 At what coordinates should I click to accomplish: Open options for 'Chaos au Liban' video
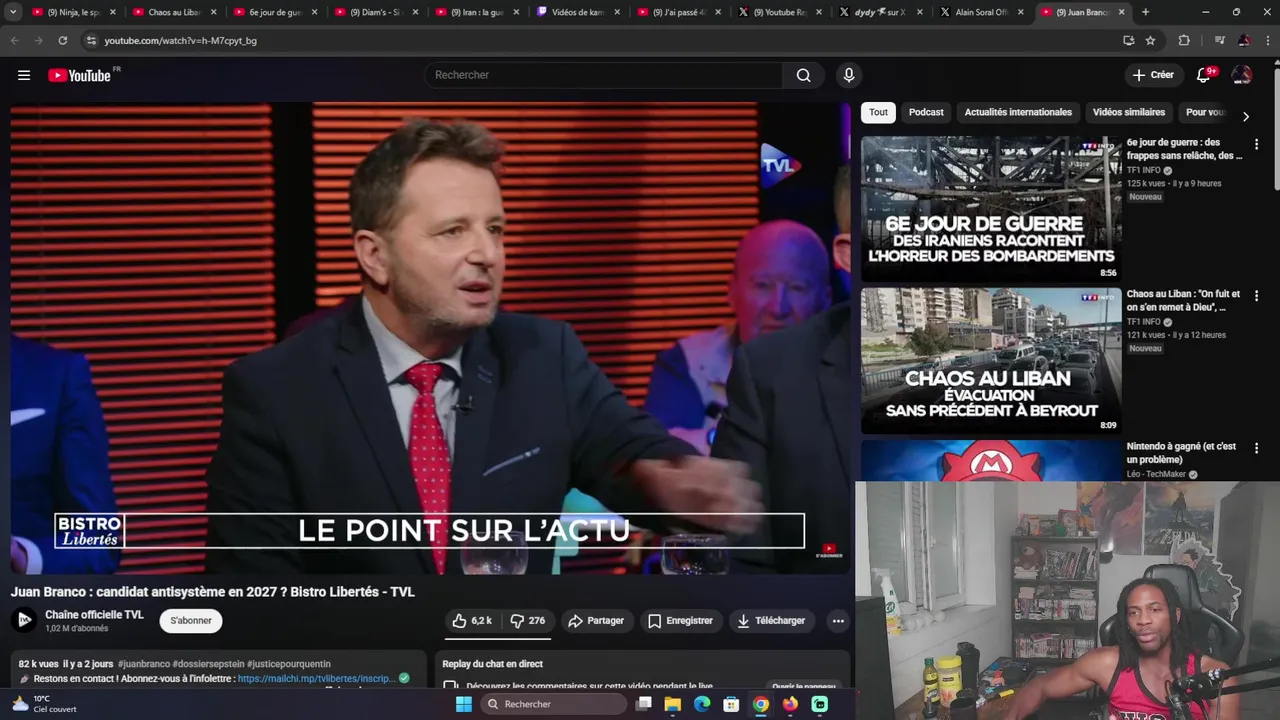(1256, 296)
